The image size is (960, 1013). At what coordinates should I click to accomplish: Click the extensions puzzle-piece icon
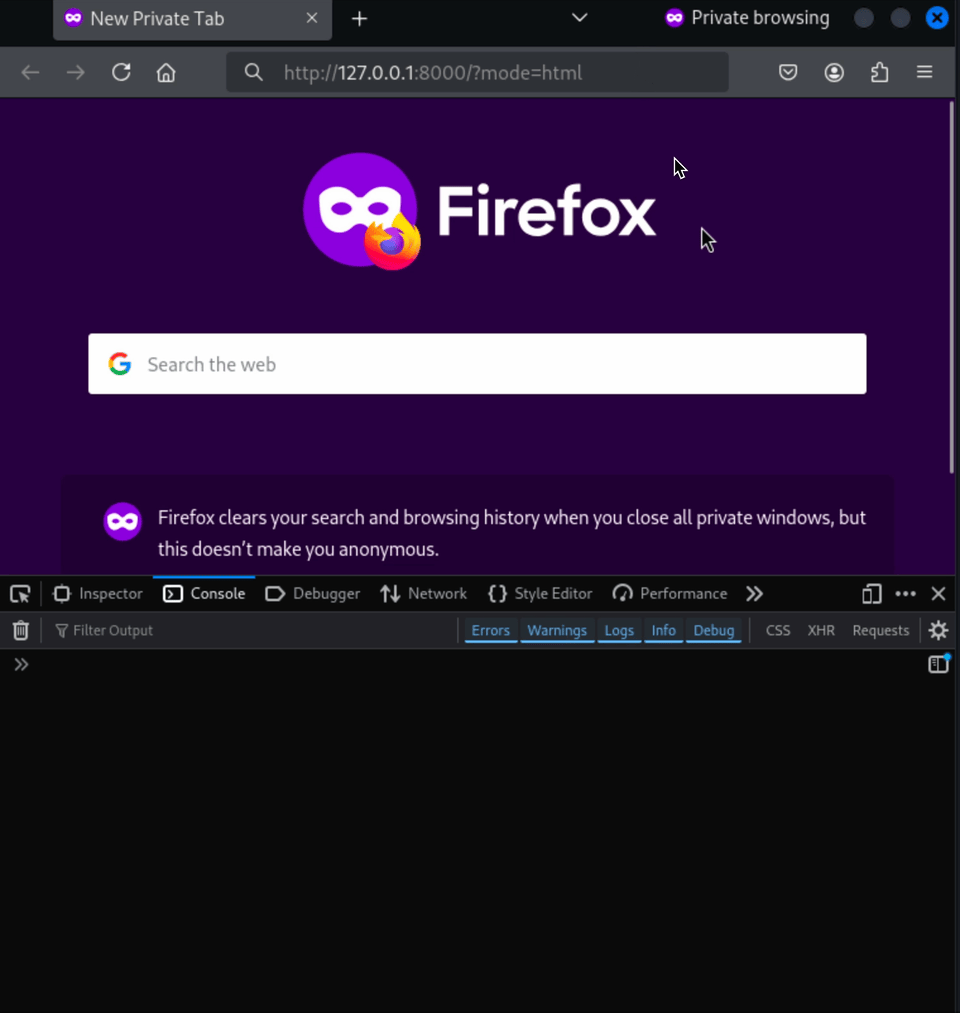879,71
